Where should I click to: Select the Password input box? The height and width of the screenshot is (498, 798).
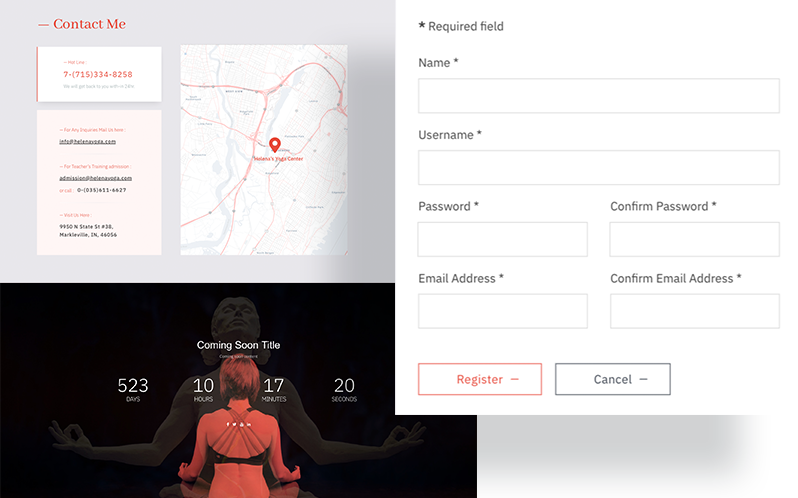502,240
